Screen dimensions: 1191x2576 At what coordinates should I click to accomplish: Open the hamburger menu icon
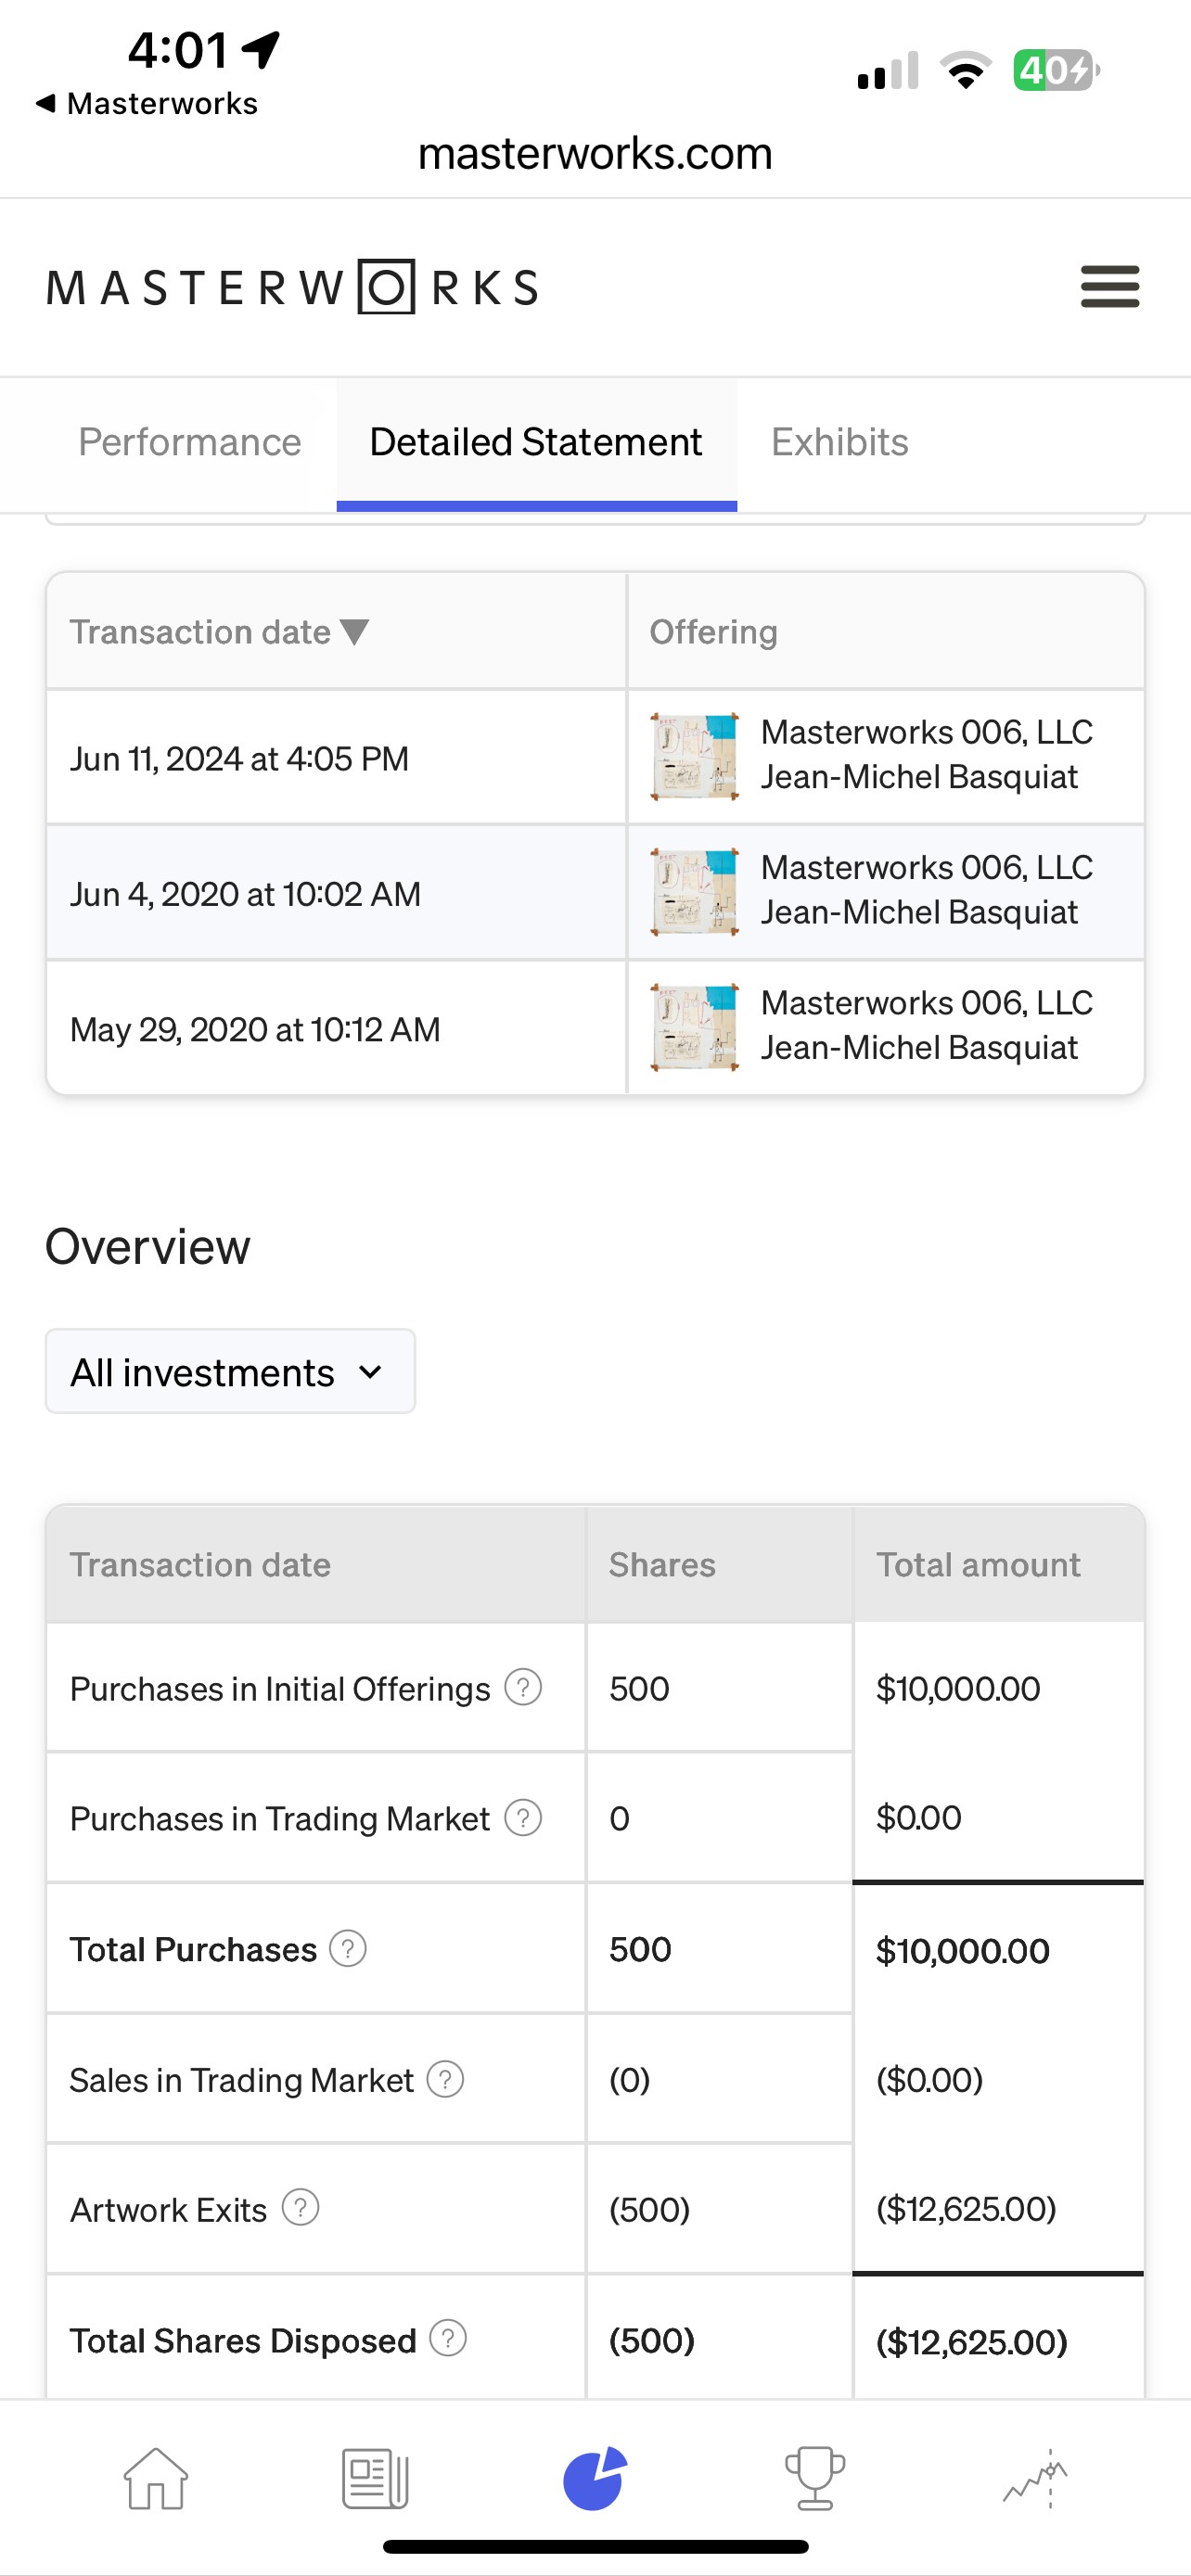click(1109, 287)
